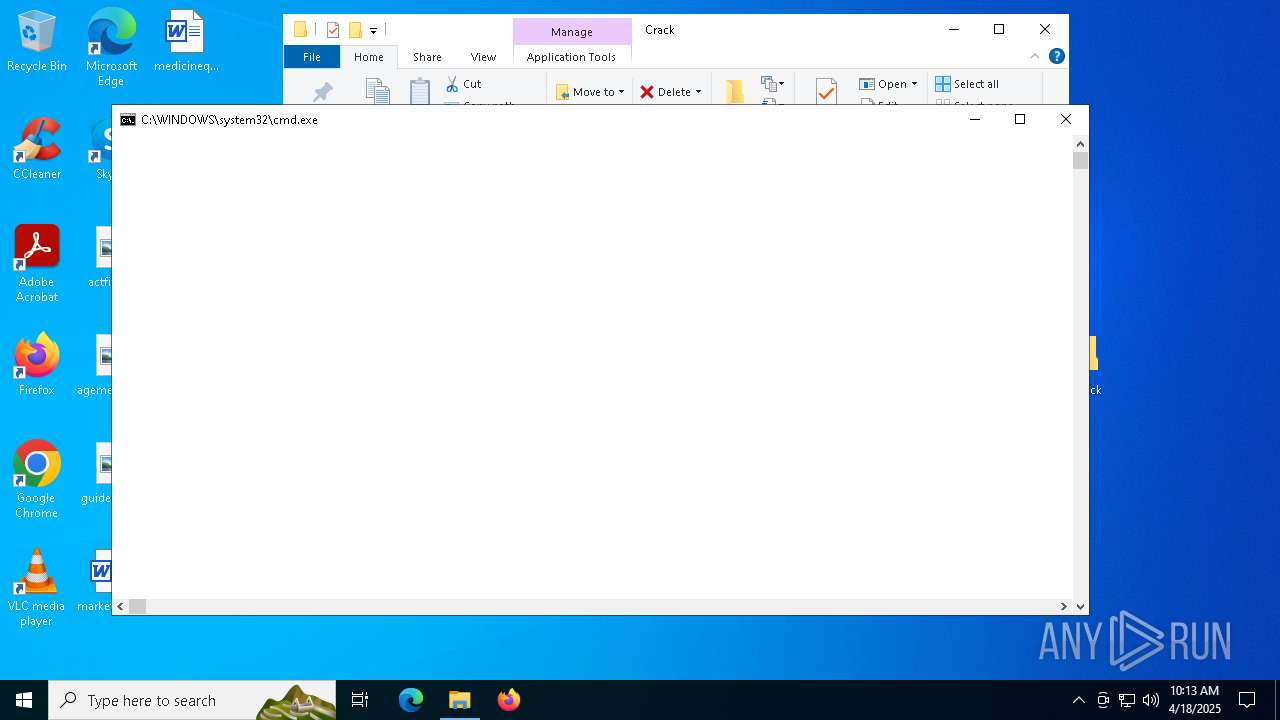Select the Google Chrome desktop icon
Screen dimensions: 1280x720
[x=37, y=480]
